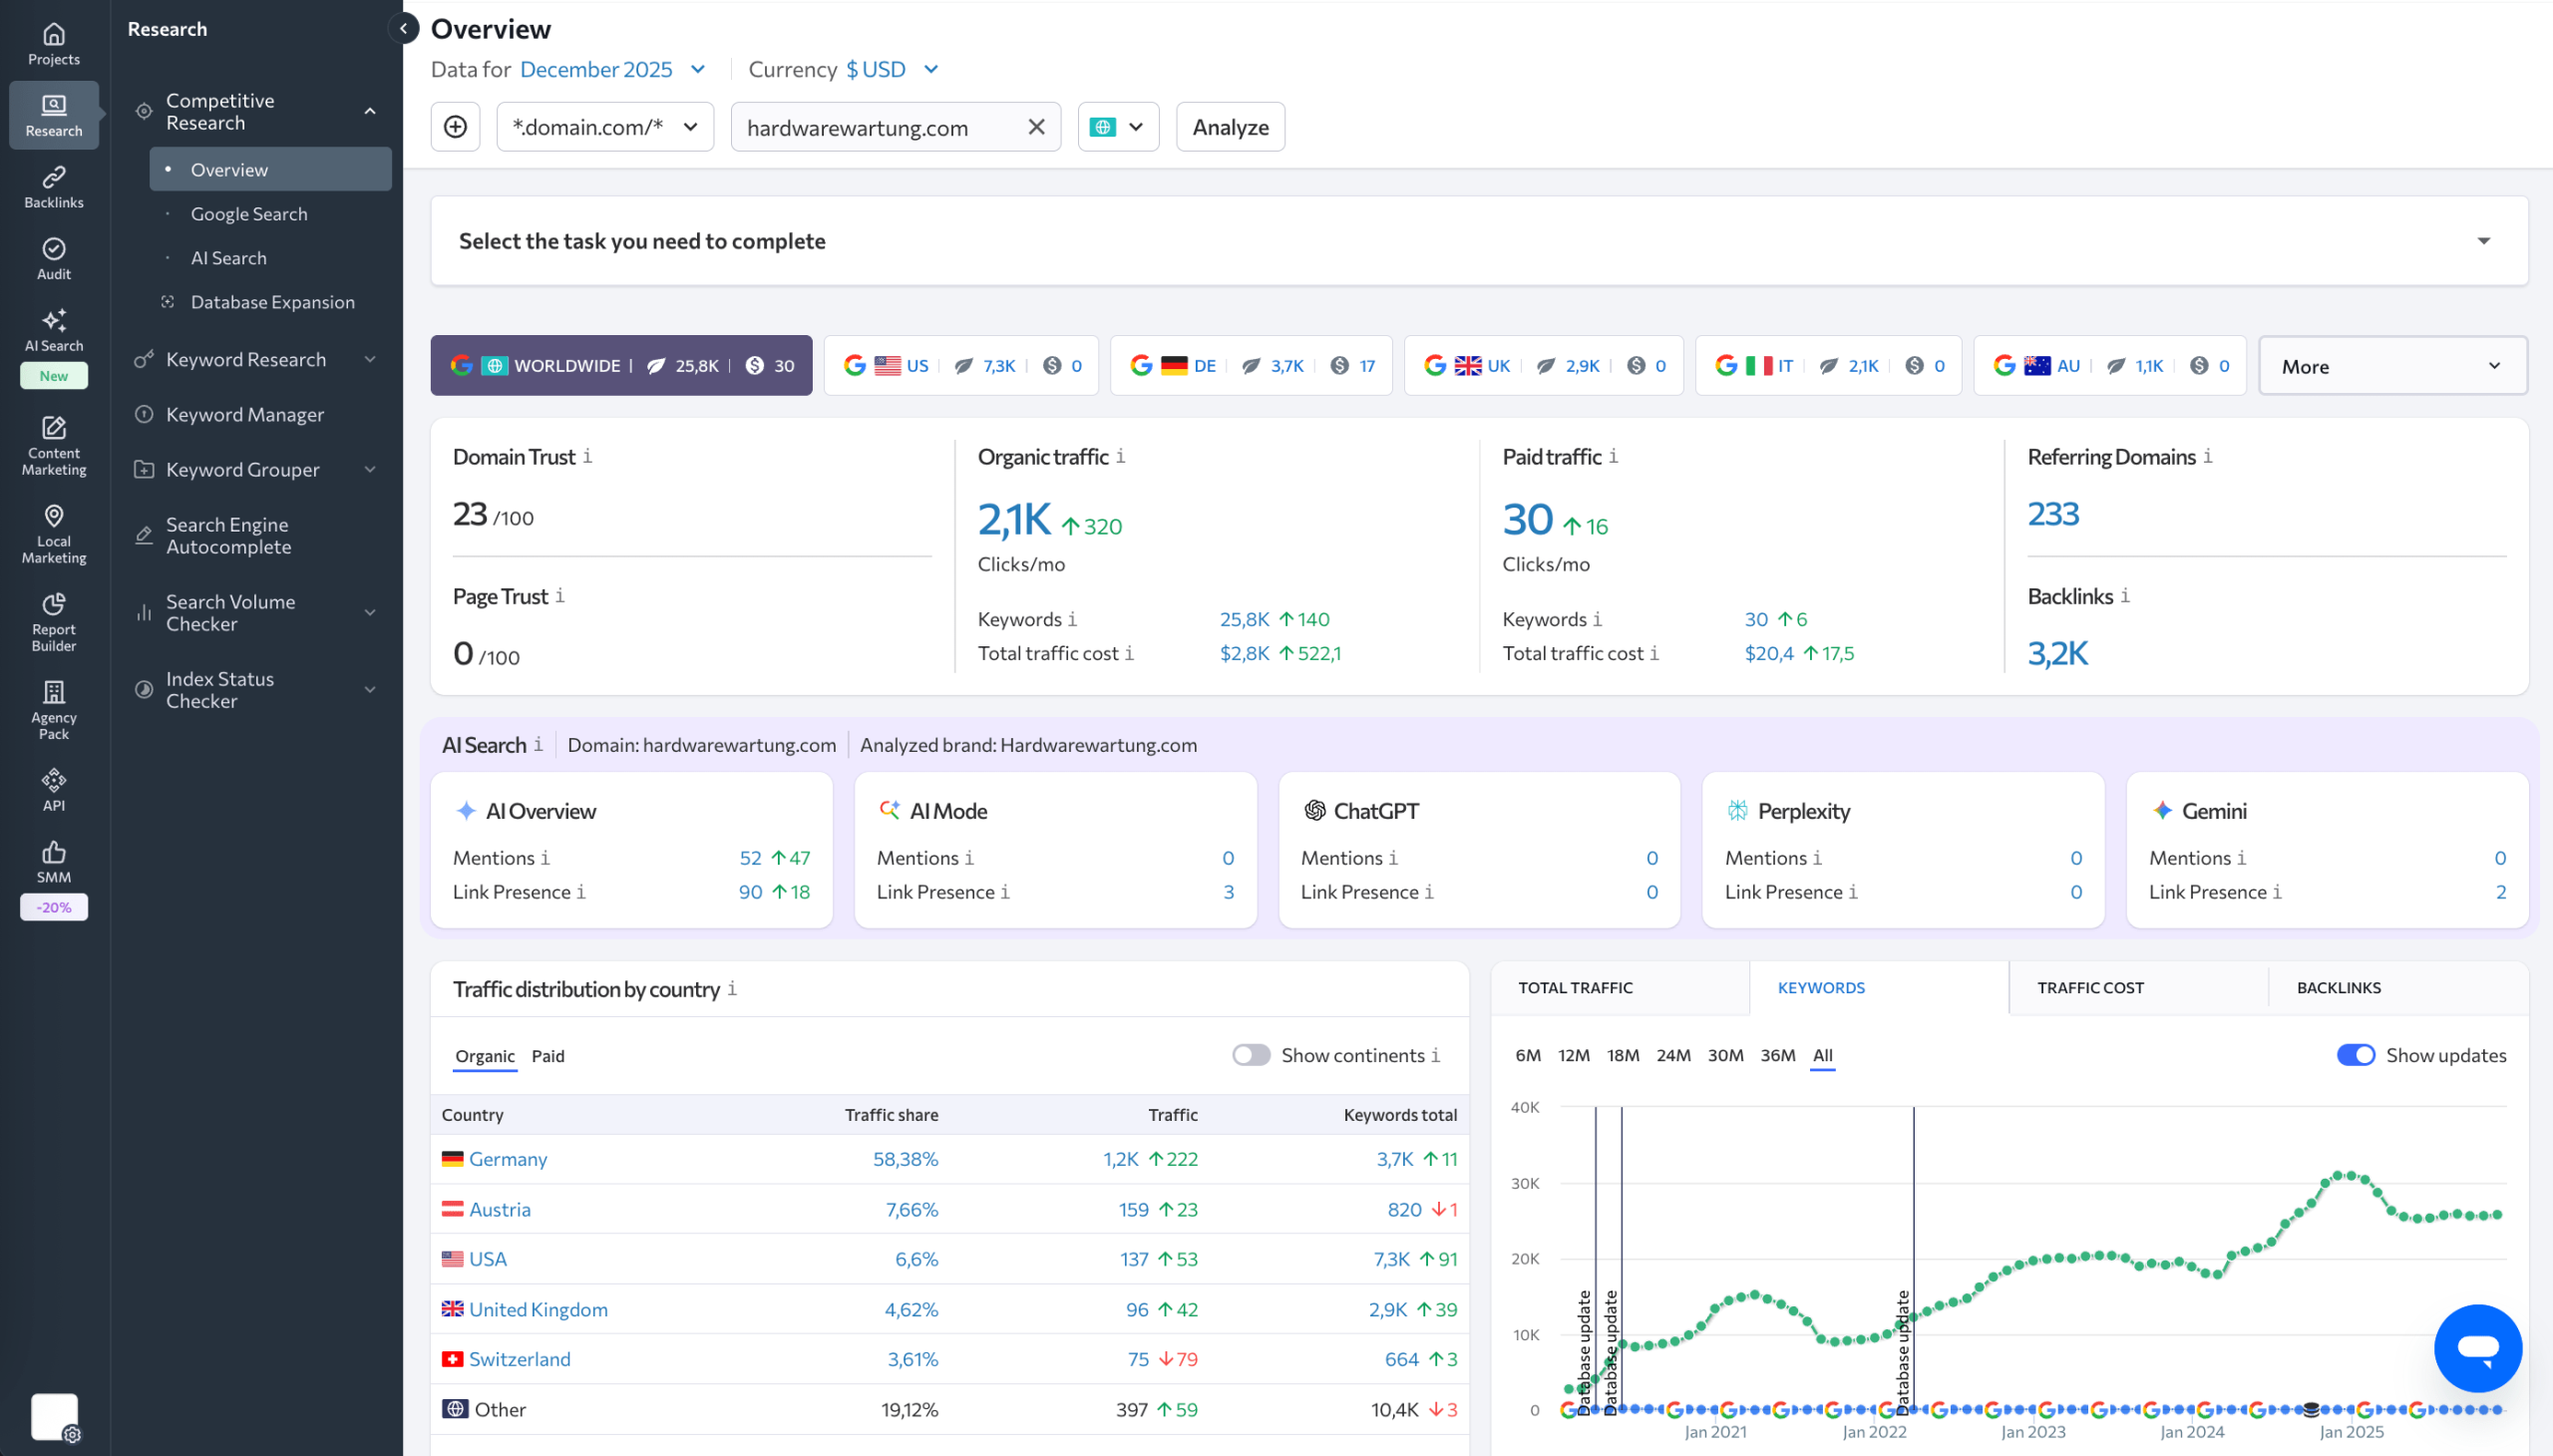The image size is (2553, 1456).
Task: Open the API section icon
Action: (x=54, y=789)
